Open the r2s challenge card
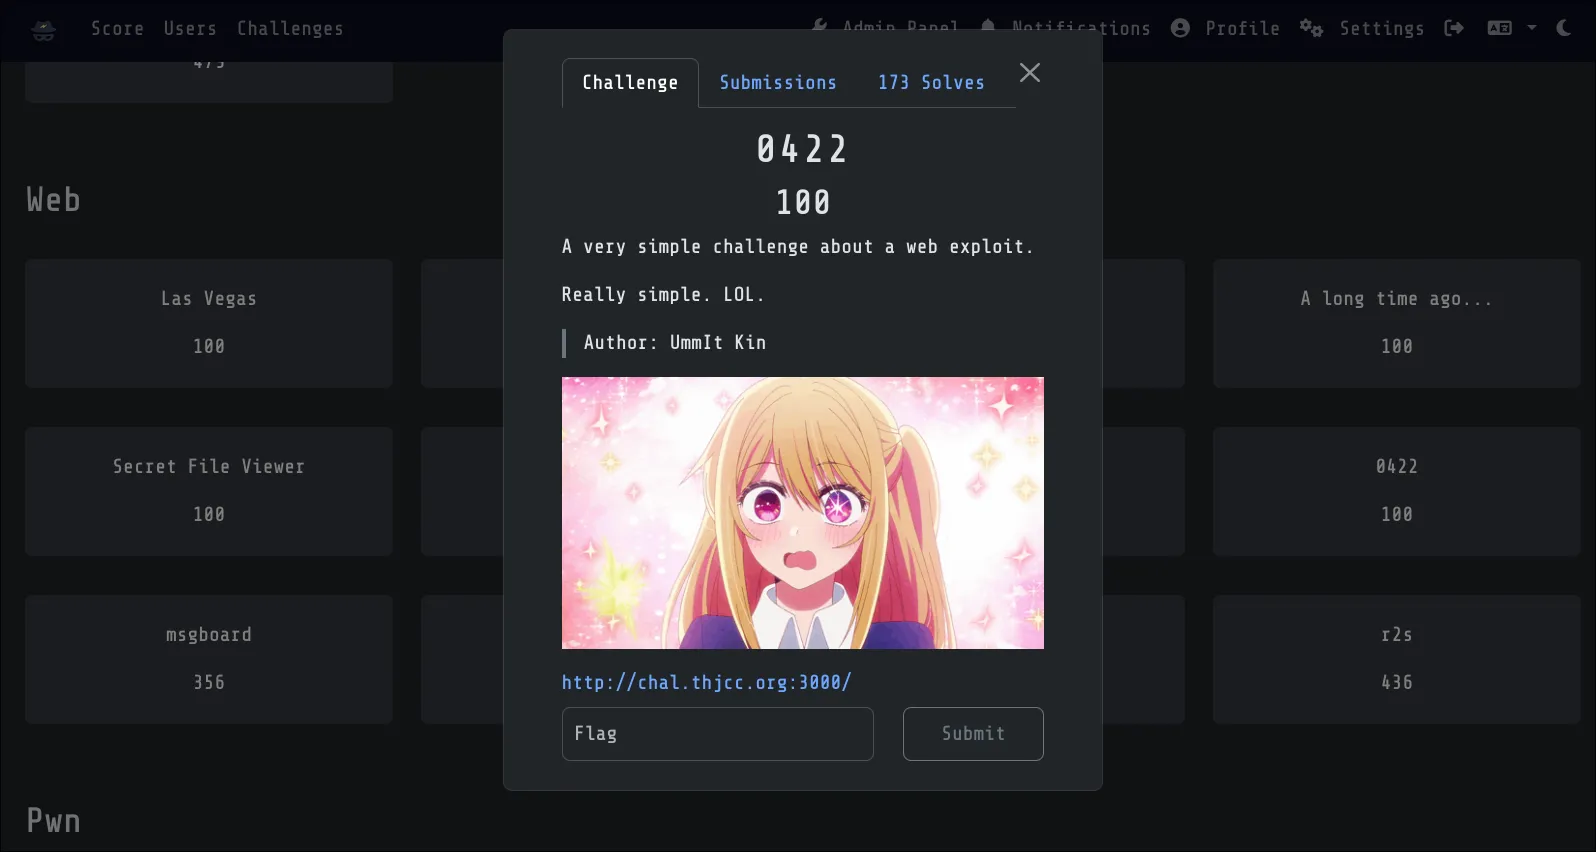This screenshot has height=852, width=1596. pos(1396,659)
